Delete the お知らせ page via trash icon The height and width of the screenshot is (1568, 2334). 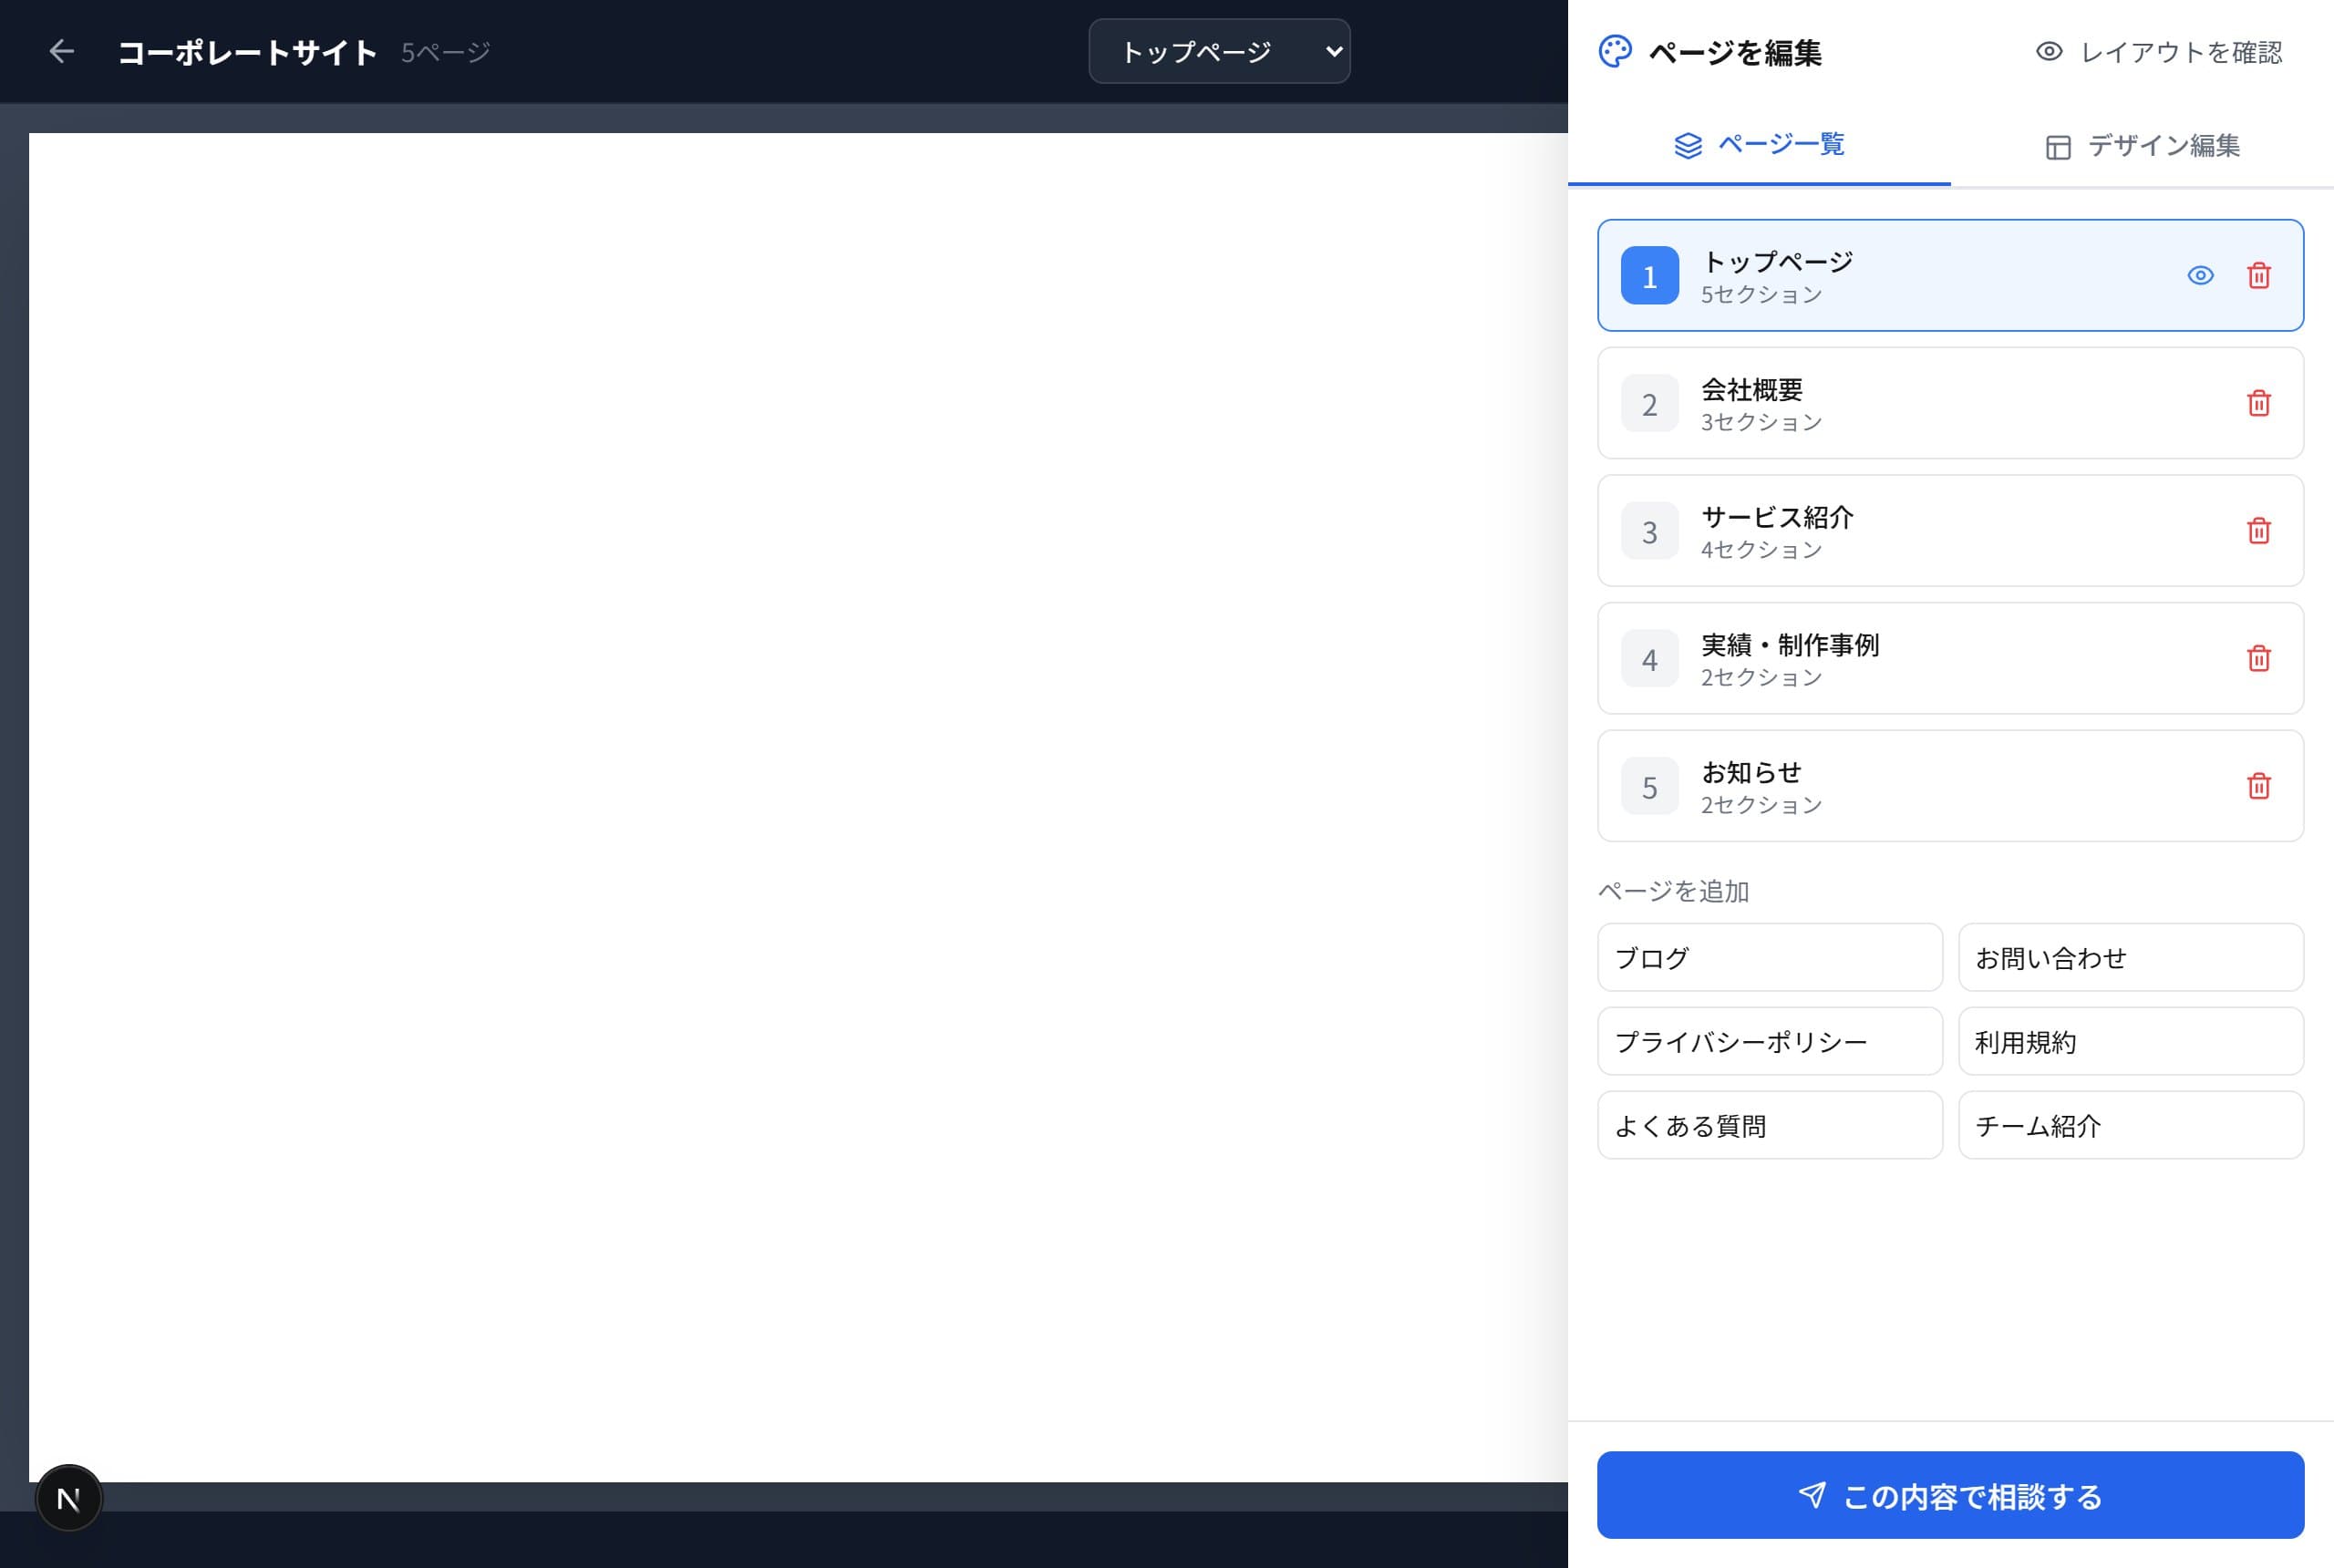2259,786
